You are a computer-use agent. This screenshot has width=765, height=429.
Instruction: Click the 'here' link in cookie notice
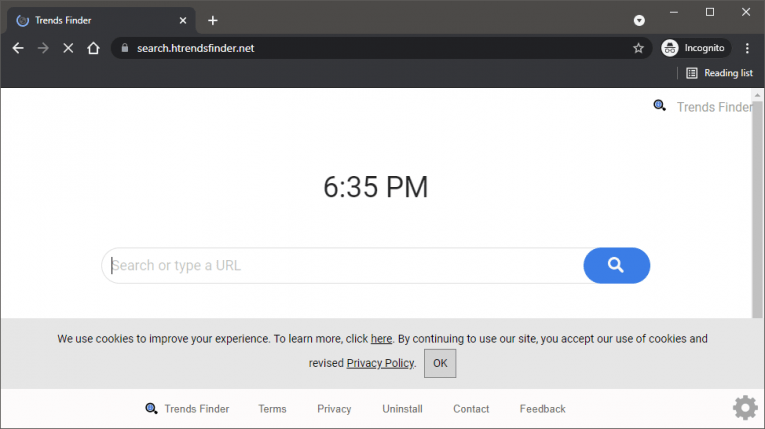click(381, 339)
